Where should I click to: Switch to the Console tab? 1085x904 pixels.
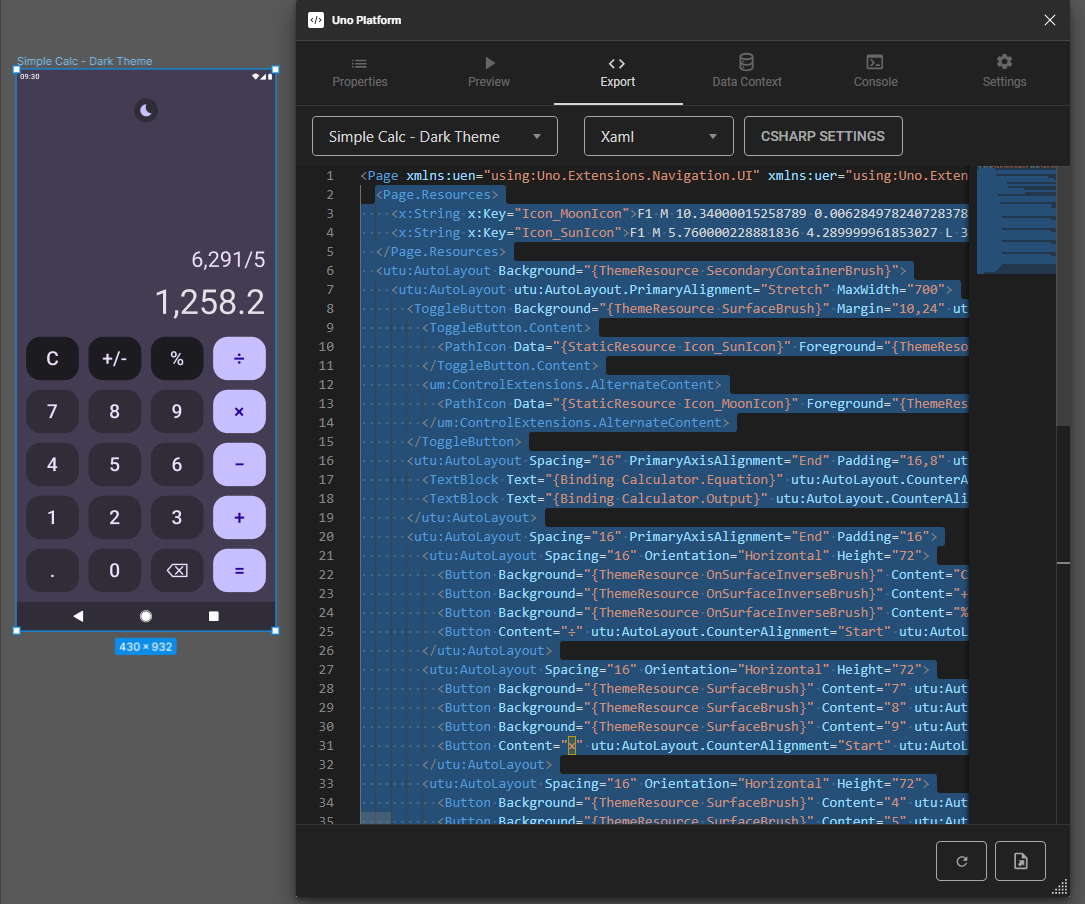click(x=875, y=72)
